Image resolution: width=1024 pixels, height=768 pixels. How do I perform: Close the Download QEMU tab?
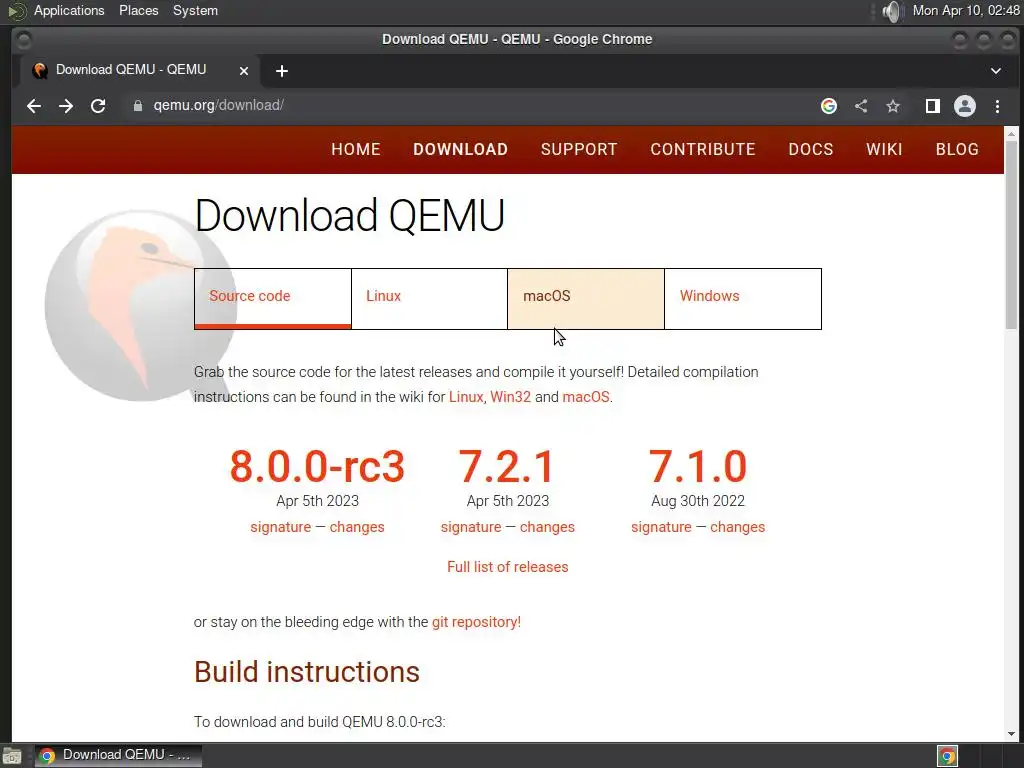(244, 71)
